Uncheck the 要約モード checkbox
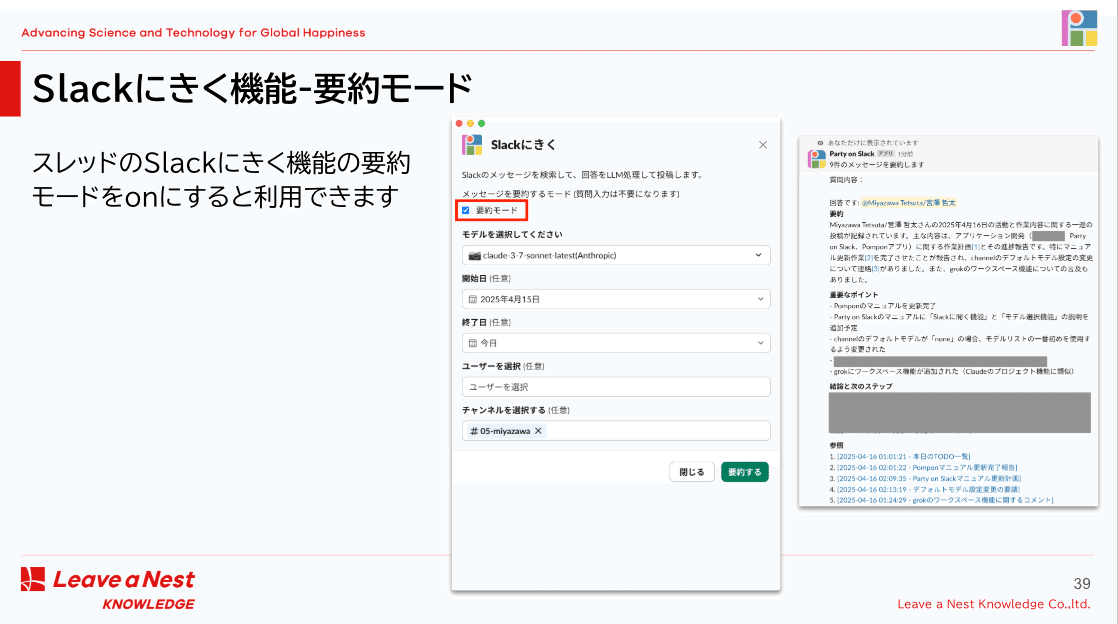The width and height of the screenshot is (1118, 624). [464, 209]
